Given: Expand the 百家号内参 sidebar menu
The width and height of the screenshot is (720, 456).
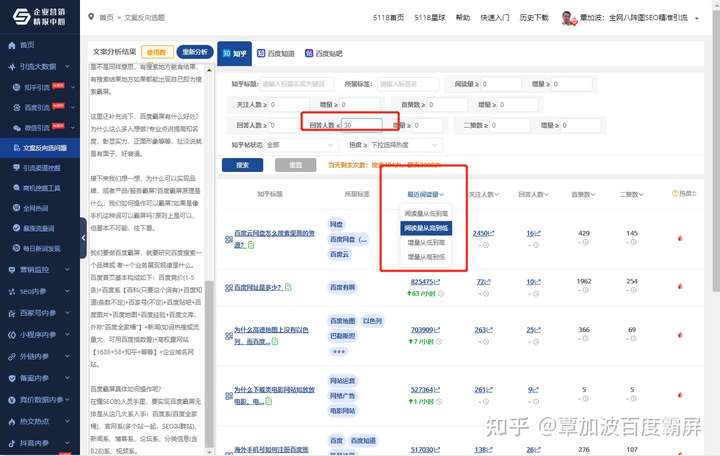Looking at the screenshot, I should point(40,313).
